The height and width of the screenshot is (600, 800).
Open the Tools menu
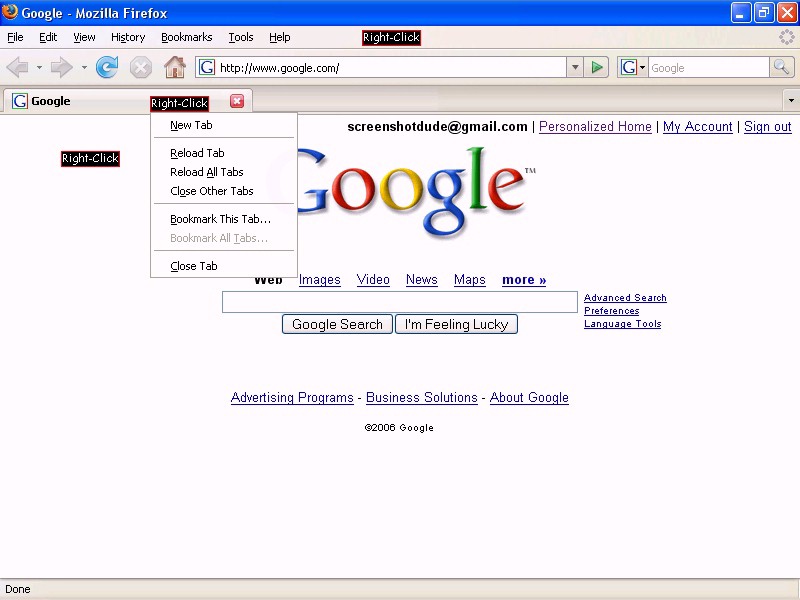(x=241, y=37)
